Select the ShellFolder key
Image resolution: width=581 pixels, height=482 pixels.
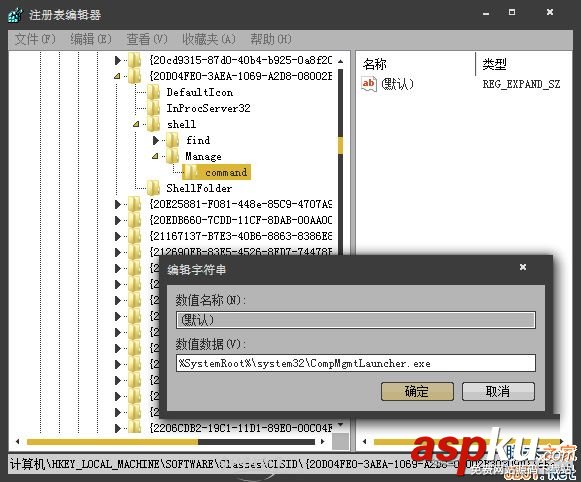(199, 188)
